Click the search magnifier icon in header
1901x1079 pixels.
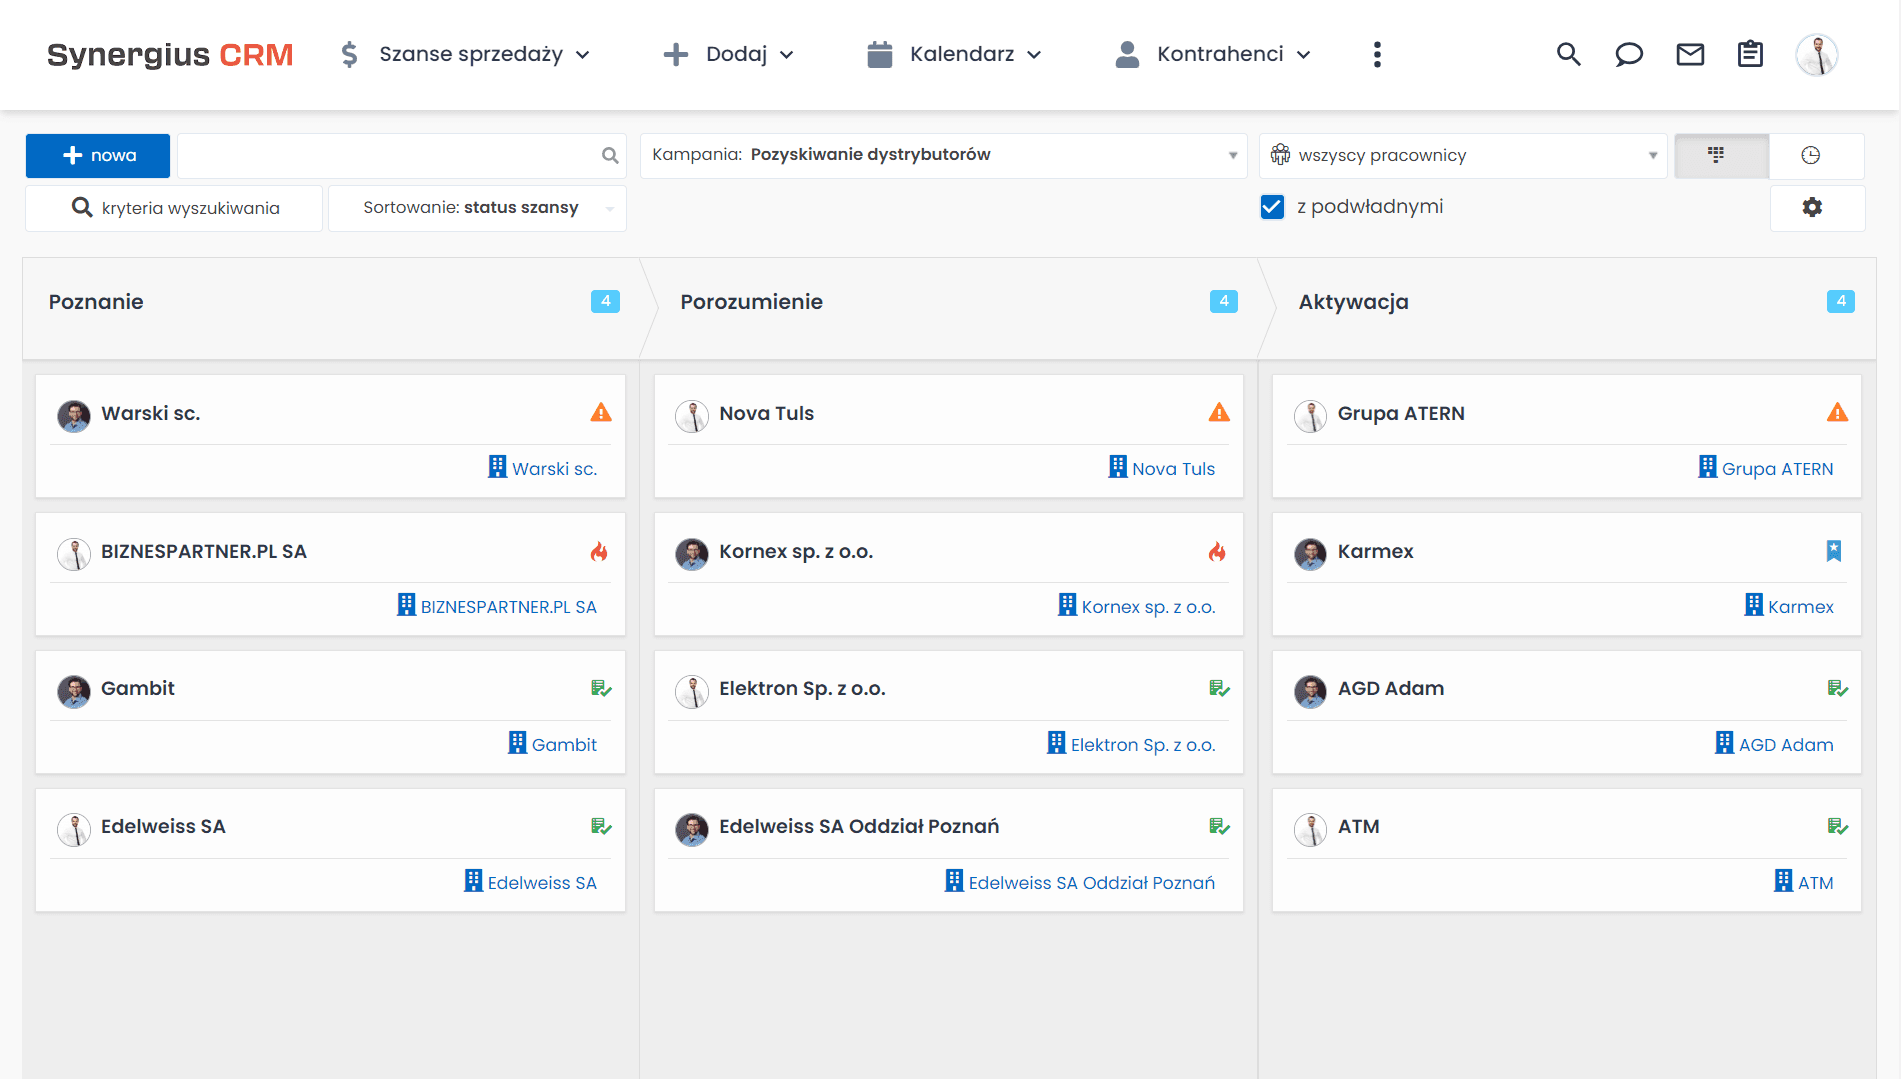click(1568, 55)
